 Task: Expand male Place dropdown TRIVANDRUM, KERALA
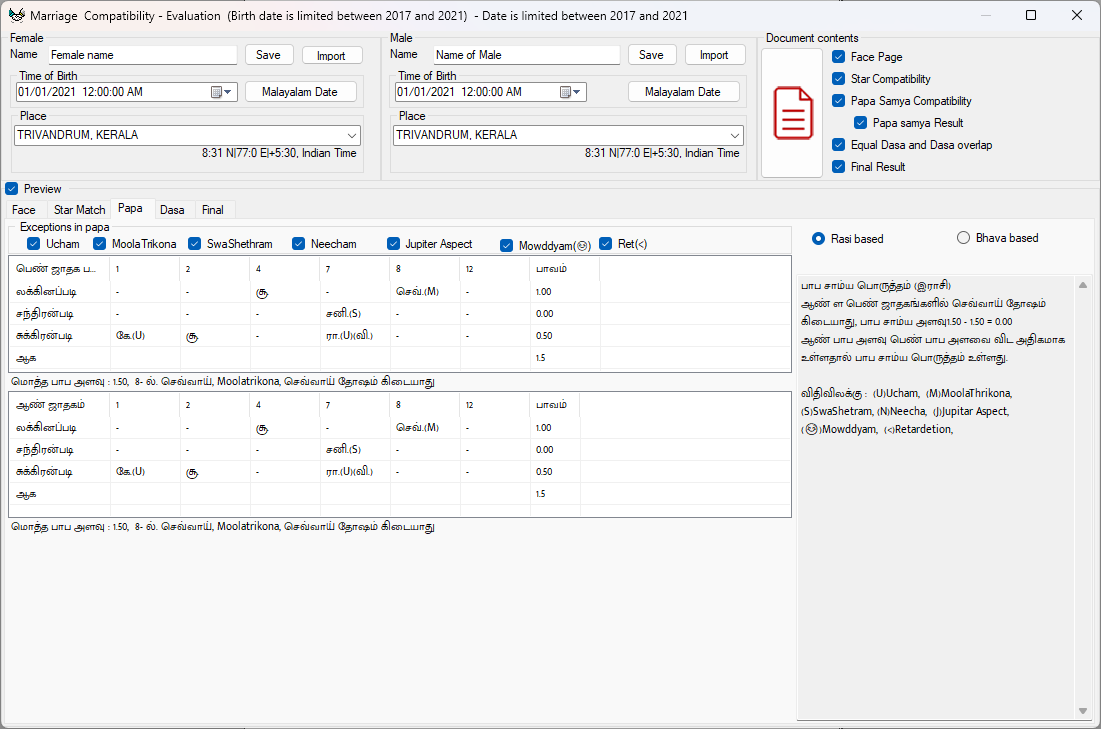734,136
